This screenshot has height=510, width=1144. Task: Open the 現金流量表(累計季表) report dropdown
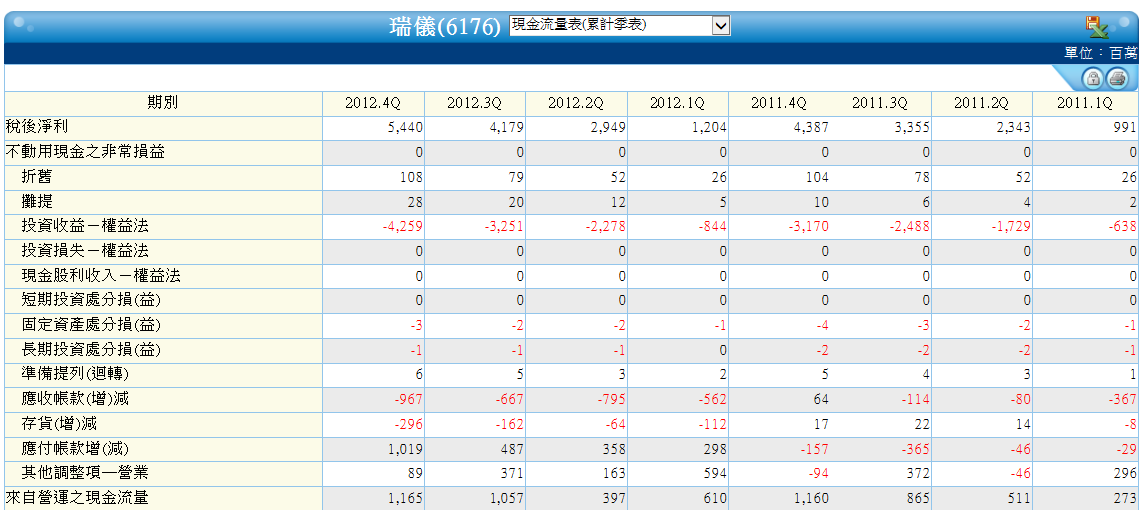pos(620,26)
